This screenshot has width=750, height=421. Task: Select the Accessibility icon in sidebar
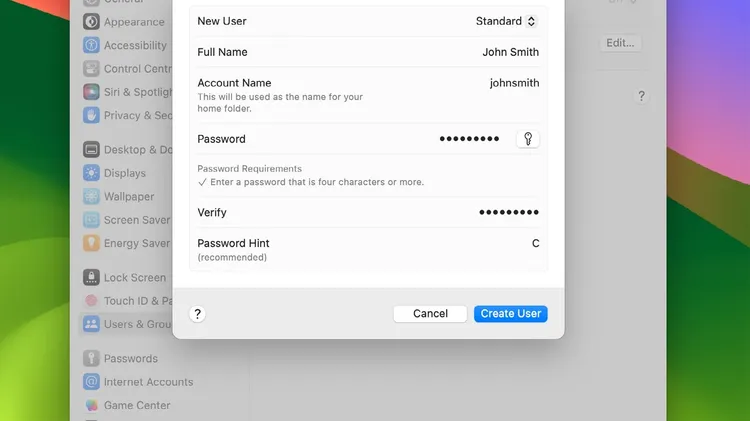point(91,45)
